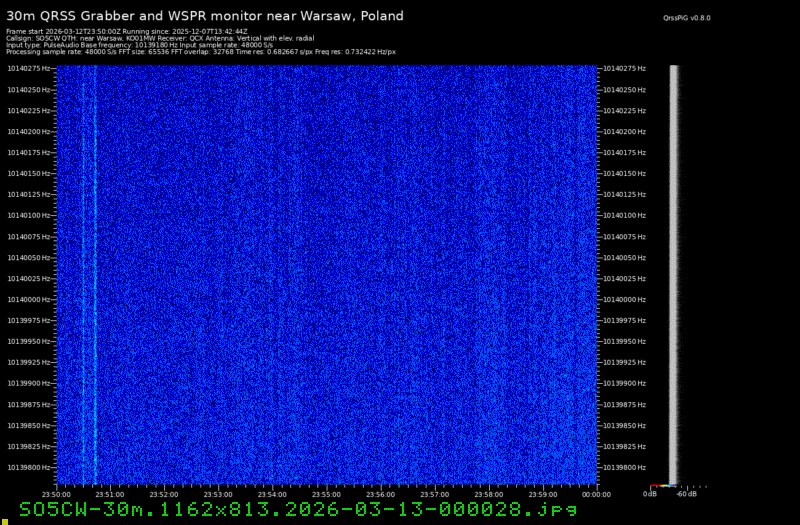Click the 10140000 Hz label on left axis
800x525 pixels.
(28, 299)
